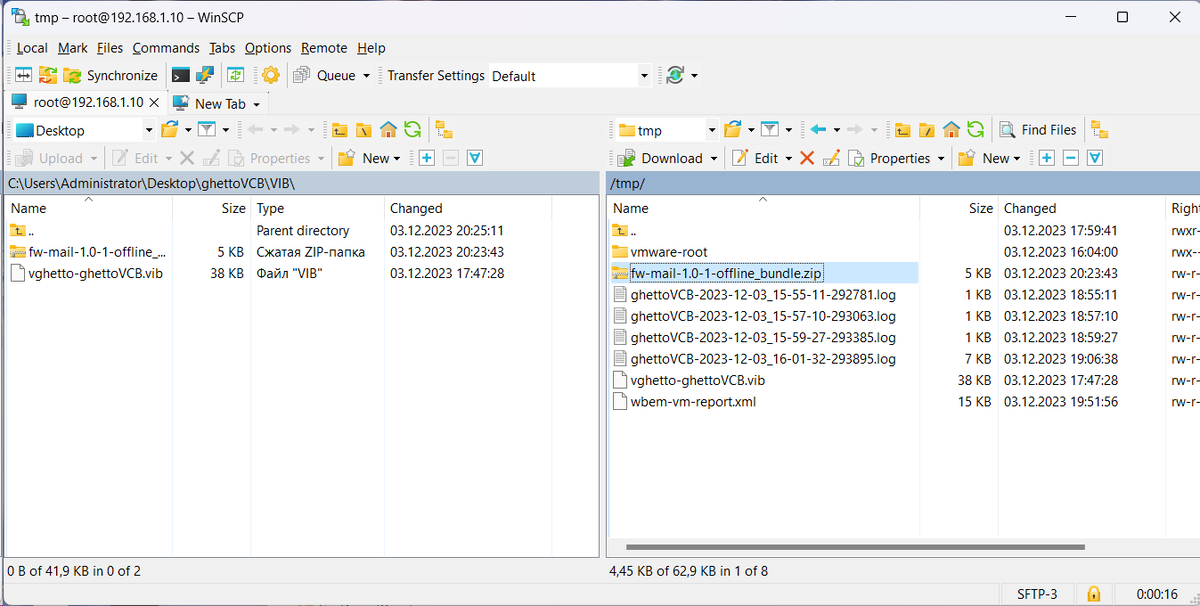Toggle the synchronize browsing icon
The image size is (1200, 606).
(236, 75)
